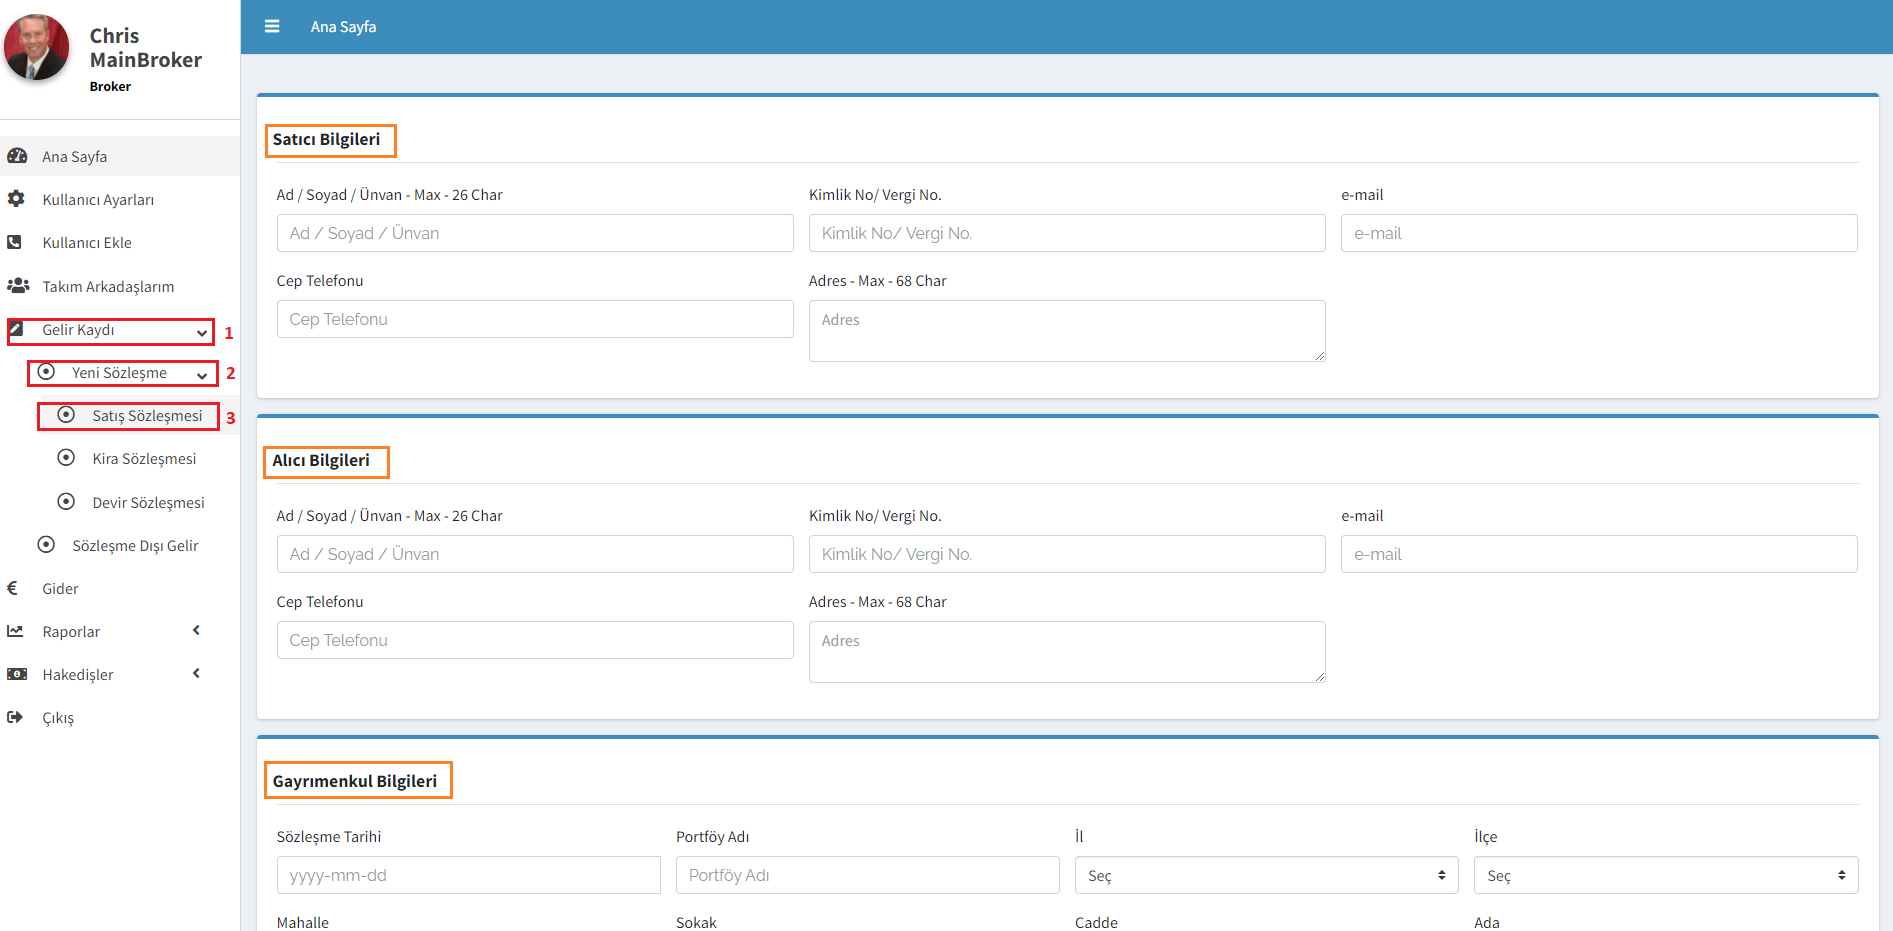Click the chart icon beside Raporlar
This screenshot has width=1893, height=931.
coord(15,631)
